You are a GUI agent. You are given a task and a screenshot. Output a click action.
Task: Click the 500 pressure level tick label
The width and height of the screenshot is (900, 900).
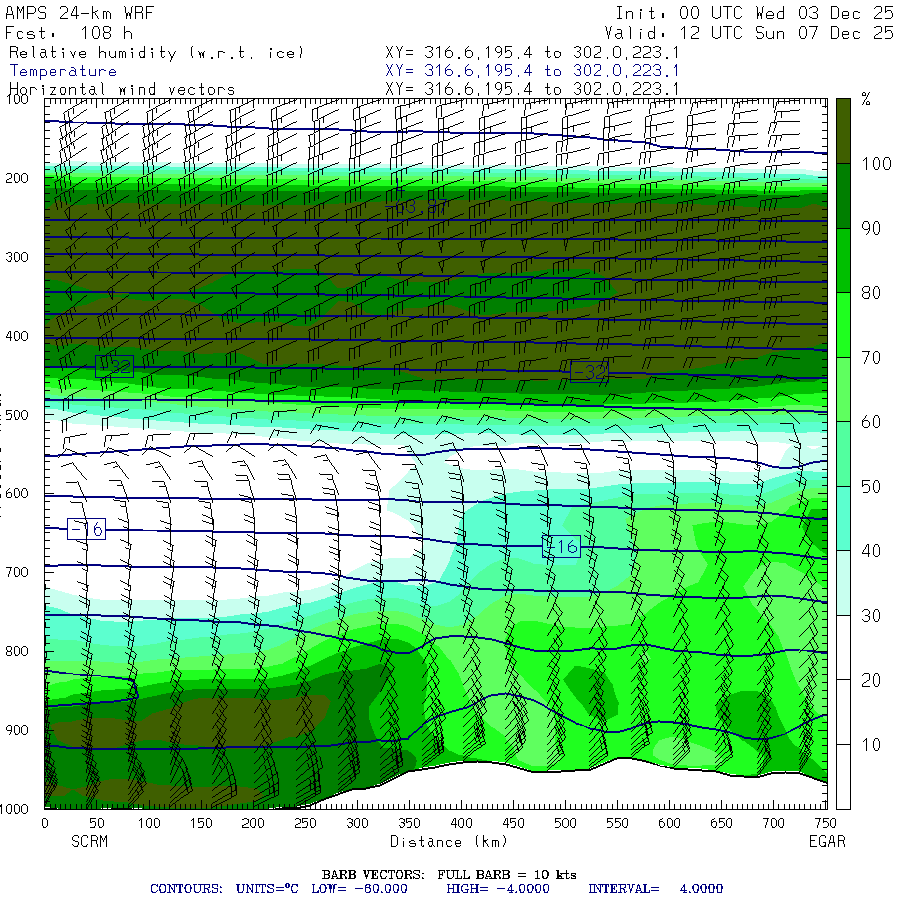click(x=17, y=415)
